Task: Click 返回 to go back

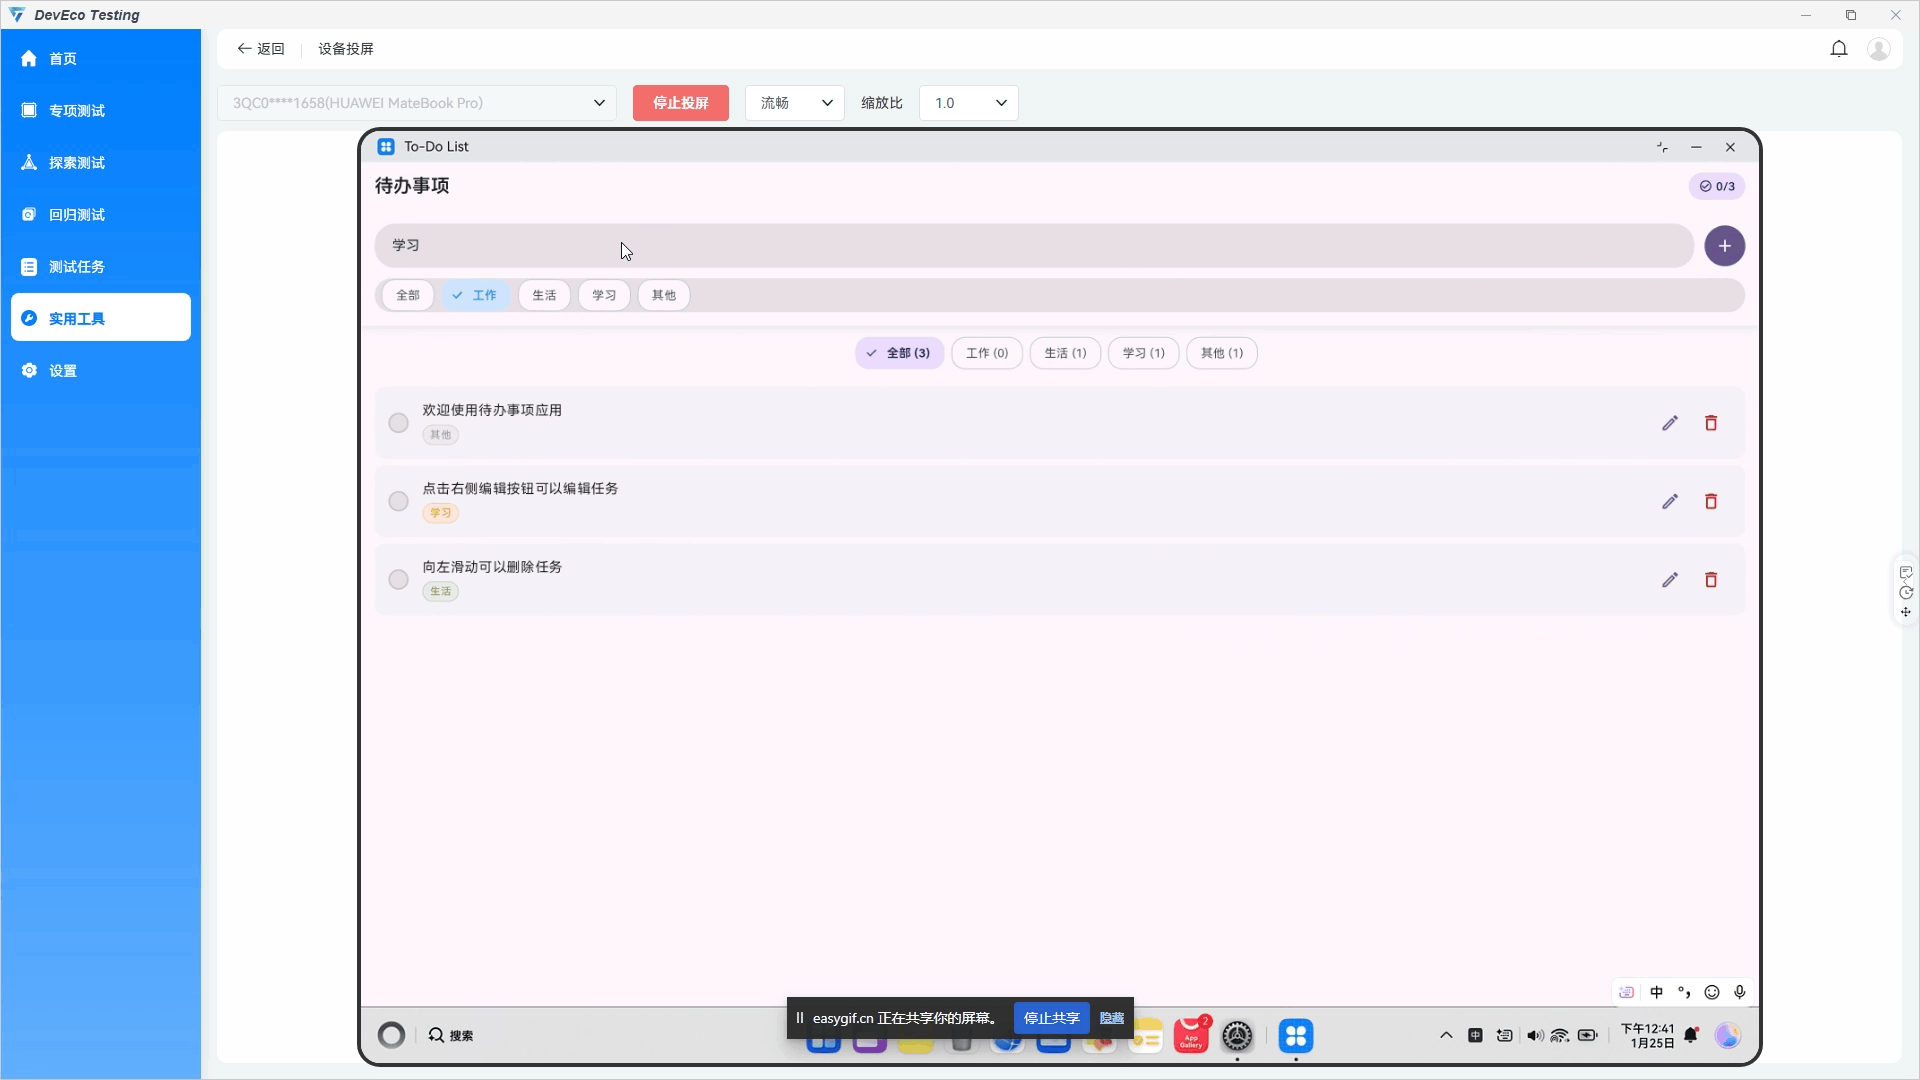Action: point(261,49)
